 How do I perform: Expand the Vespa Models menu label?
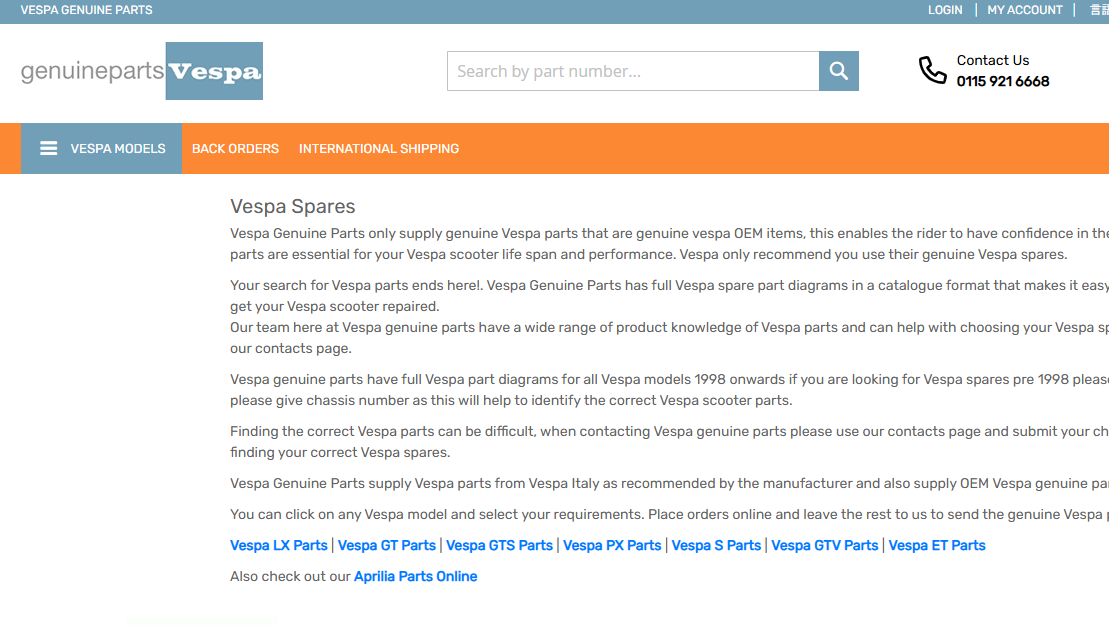(118, 148)
